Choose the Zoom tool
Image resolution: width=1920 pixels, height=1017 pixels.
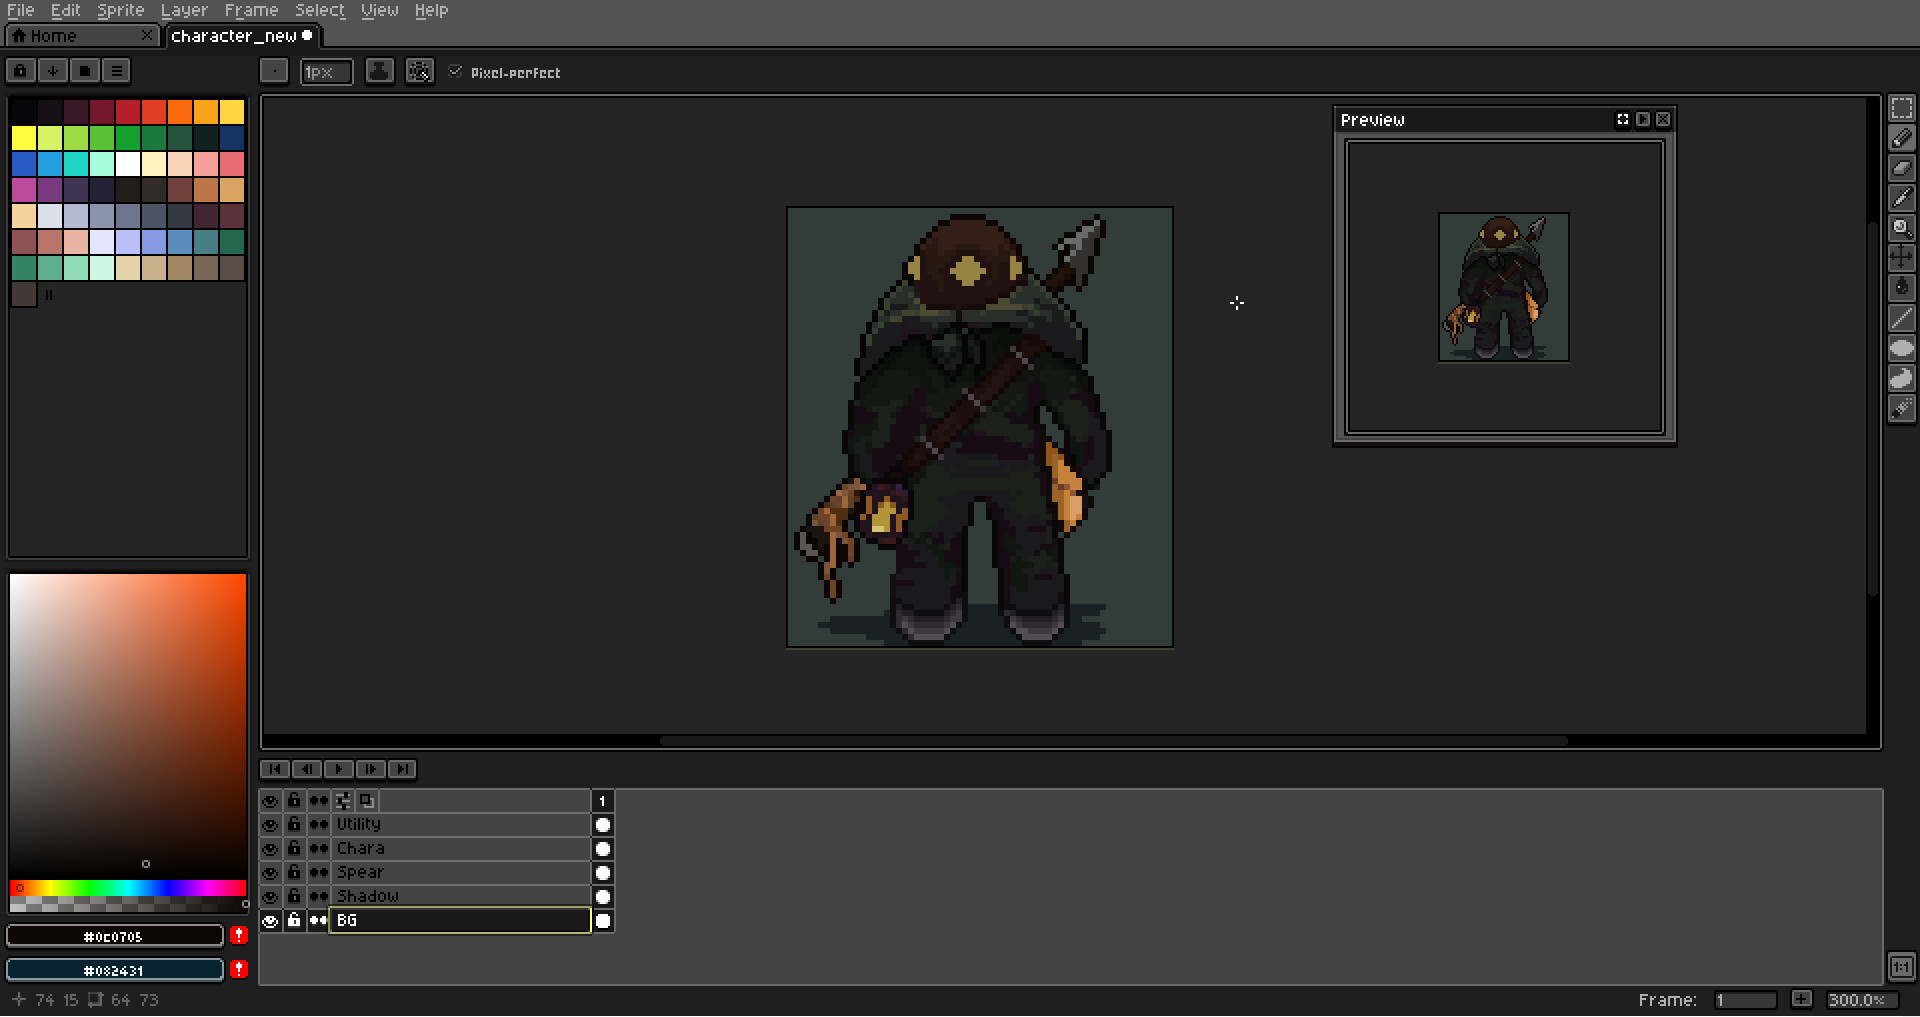[1901, 228]
